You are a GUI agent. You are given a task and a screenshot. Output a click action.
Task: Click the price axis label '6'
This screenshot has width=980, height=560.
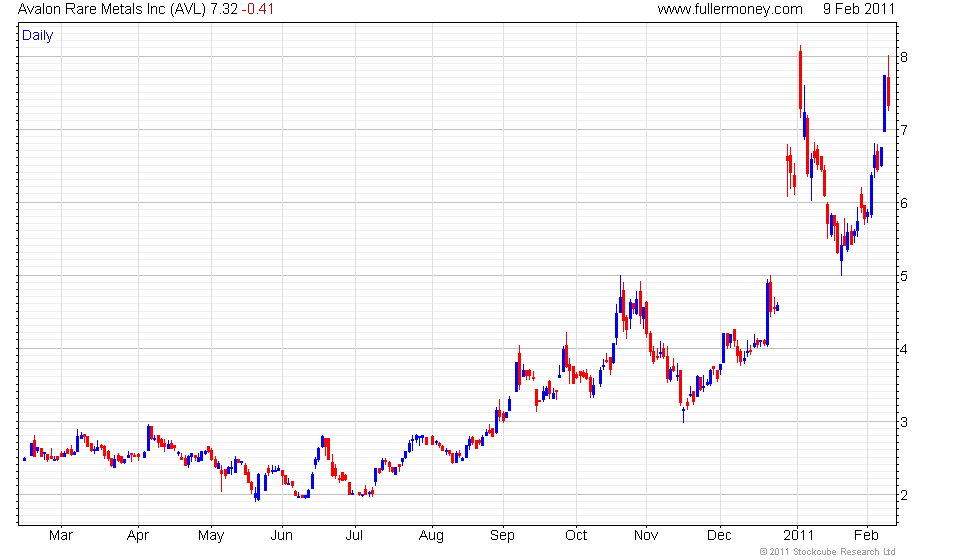click(x=904, y=204)
